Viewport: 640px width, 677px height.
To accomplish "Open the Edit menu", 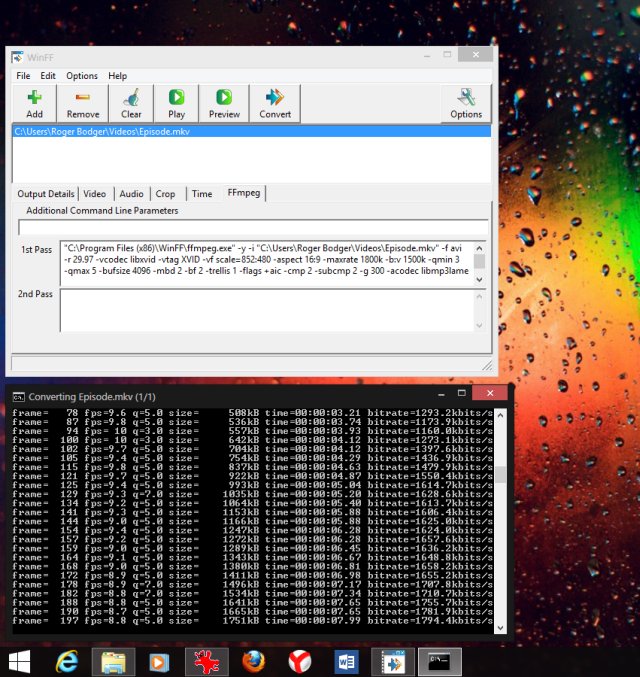I will (48, 76).
